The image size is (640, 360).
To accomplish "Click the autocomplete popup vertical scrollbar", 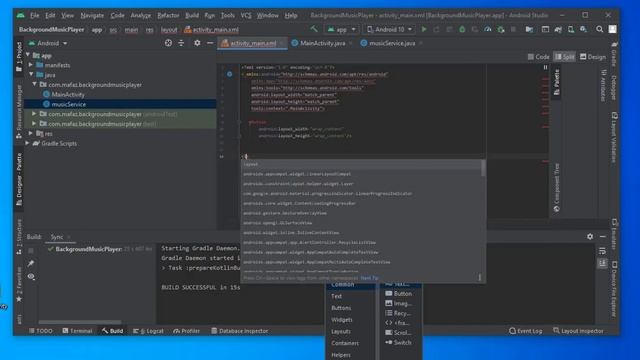I will (483, 168).
